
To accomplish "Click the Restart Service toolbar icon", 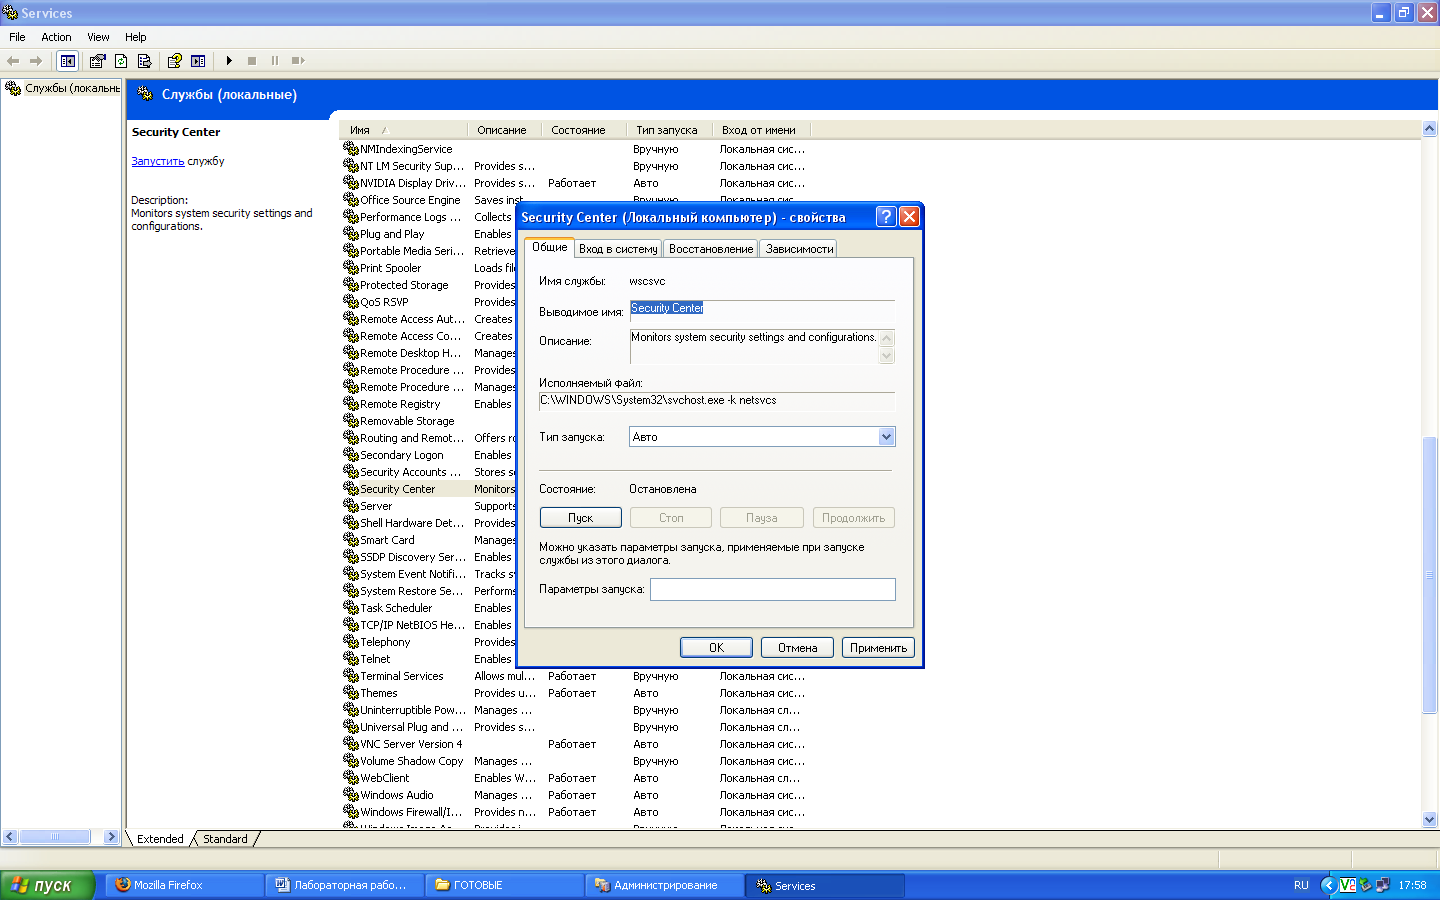I will [x=298, y=61].
